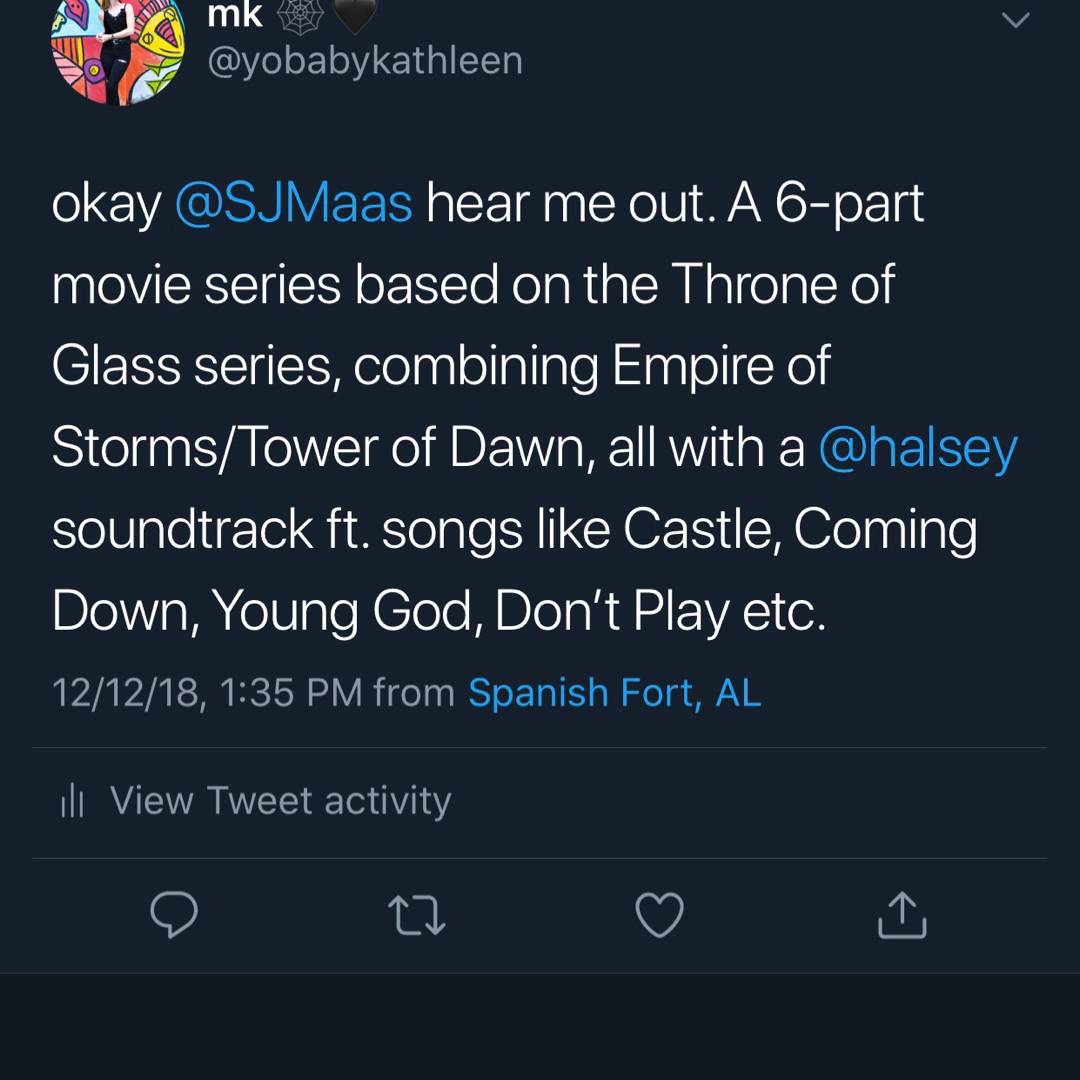Tap the @yobabykathleen handle
Viewport: 1080px width, 1080px height.
pos(364,60)
